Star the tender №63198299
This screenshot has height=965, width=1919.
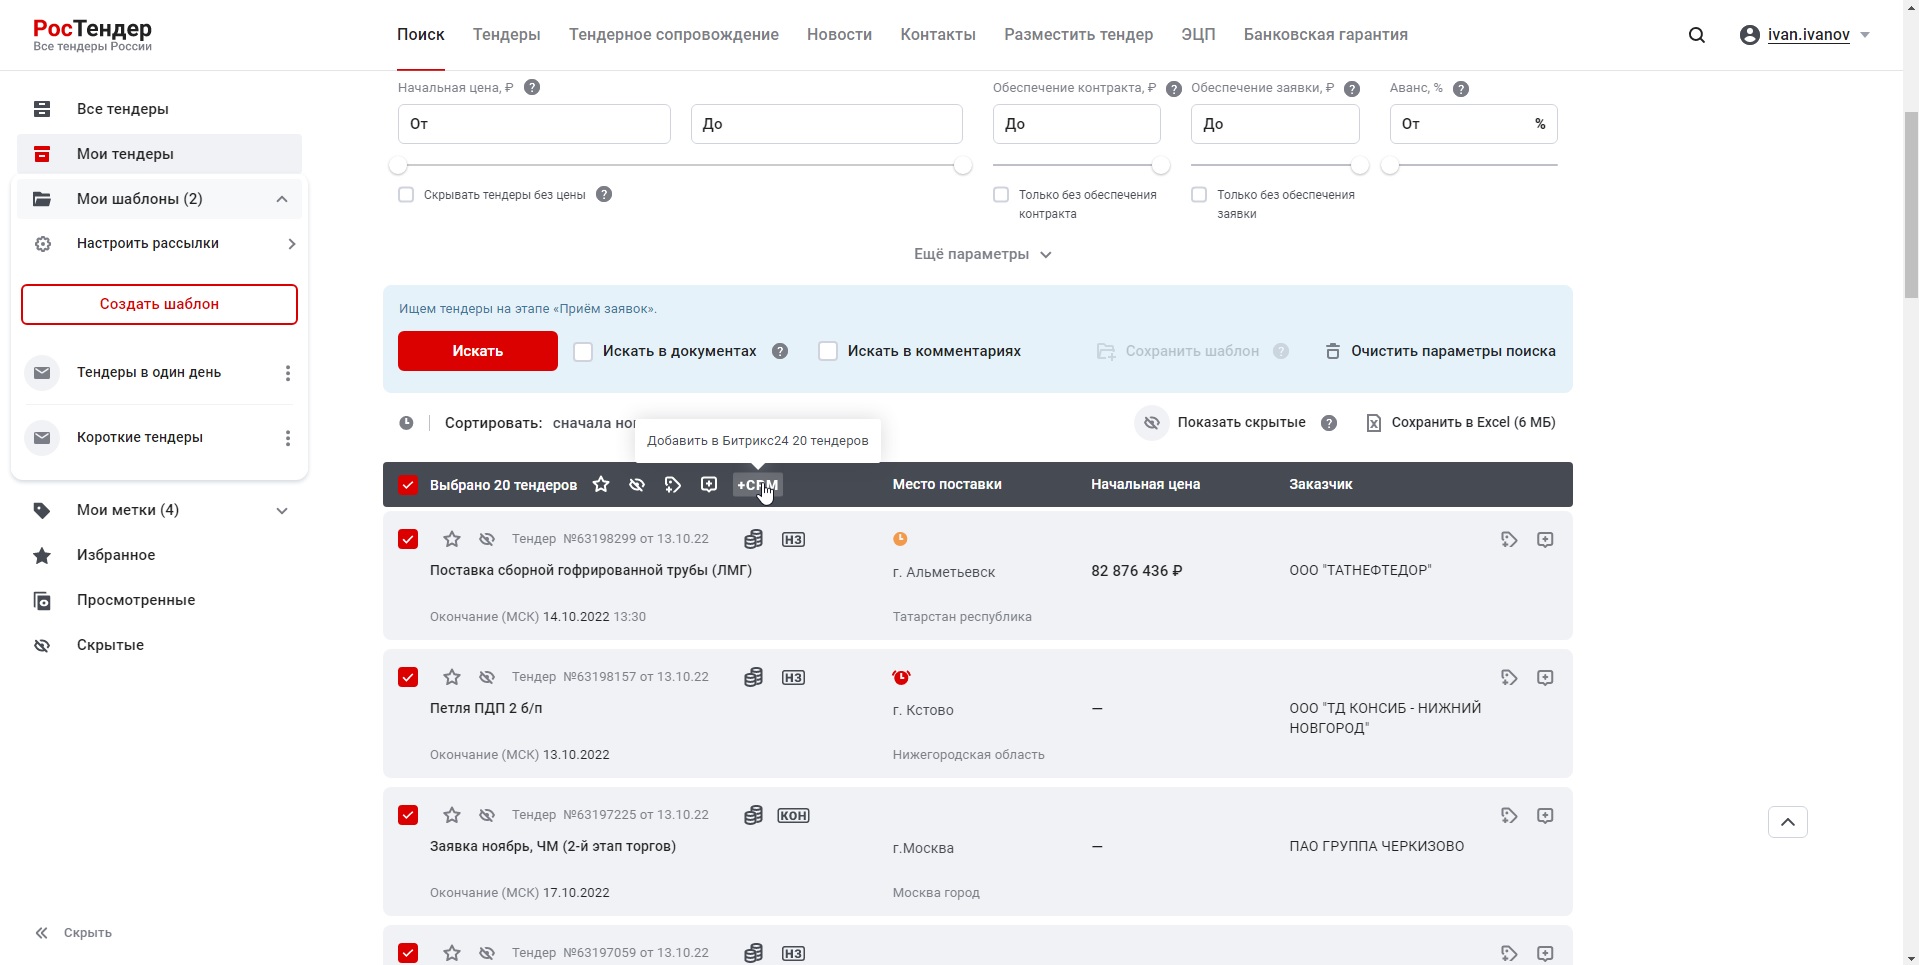point(452,540)
